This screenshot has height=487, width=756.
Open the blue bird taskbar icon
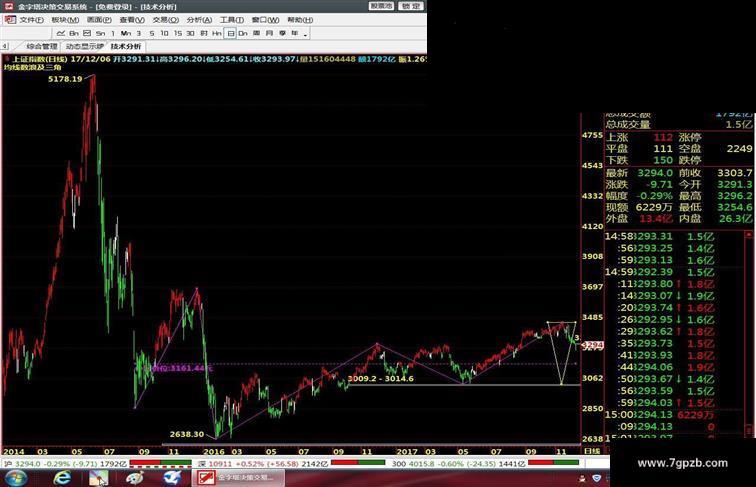(172, 478)
